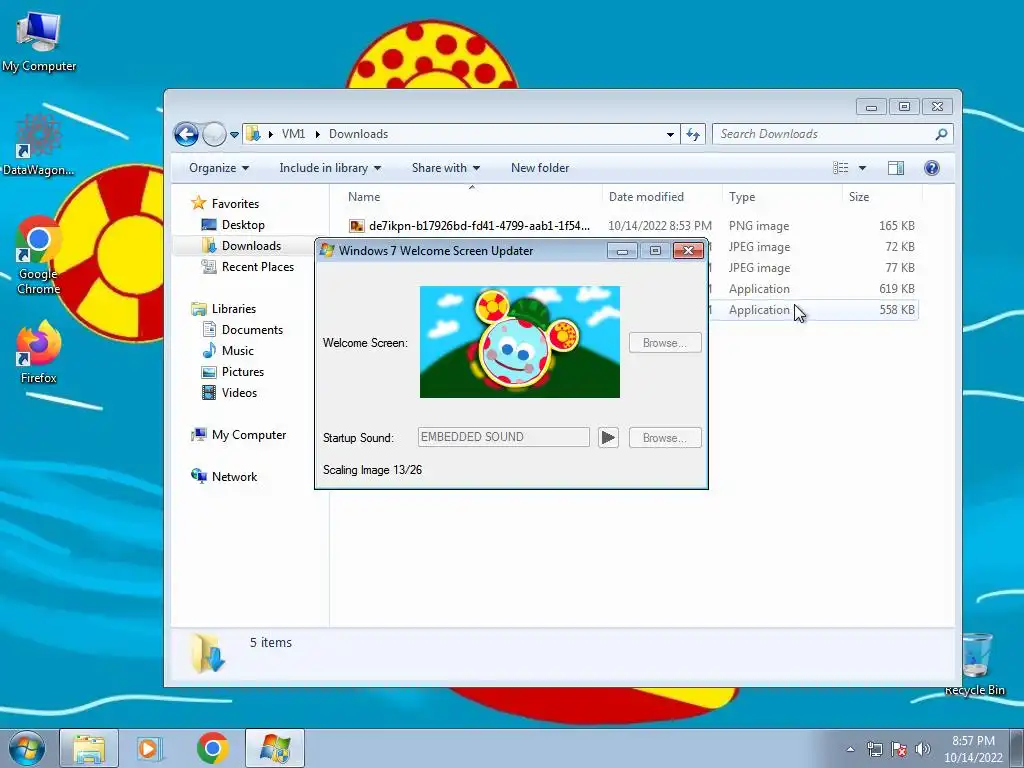
Task: Click New folder in toolbar
Action: (540, 168)
